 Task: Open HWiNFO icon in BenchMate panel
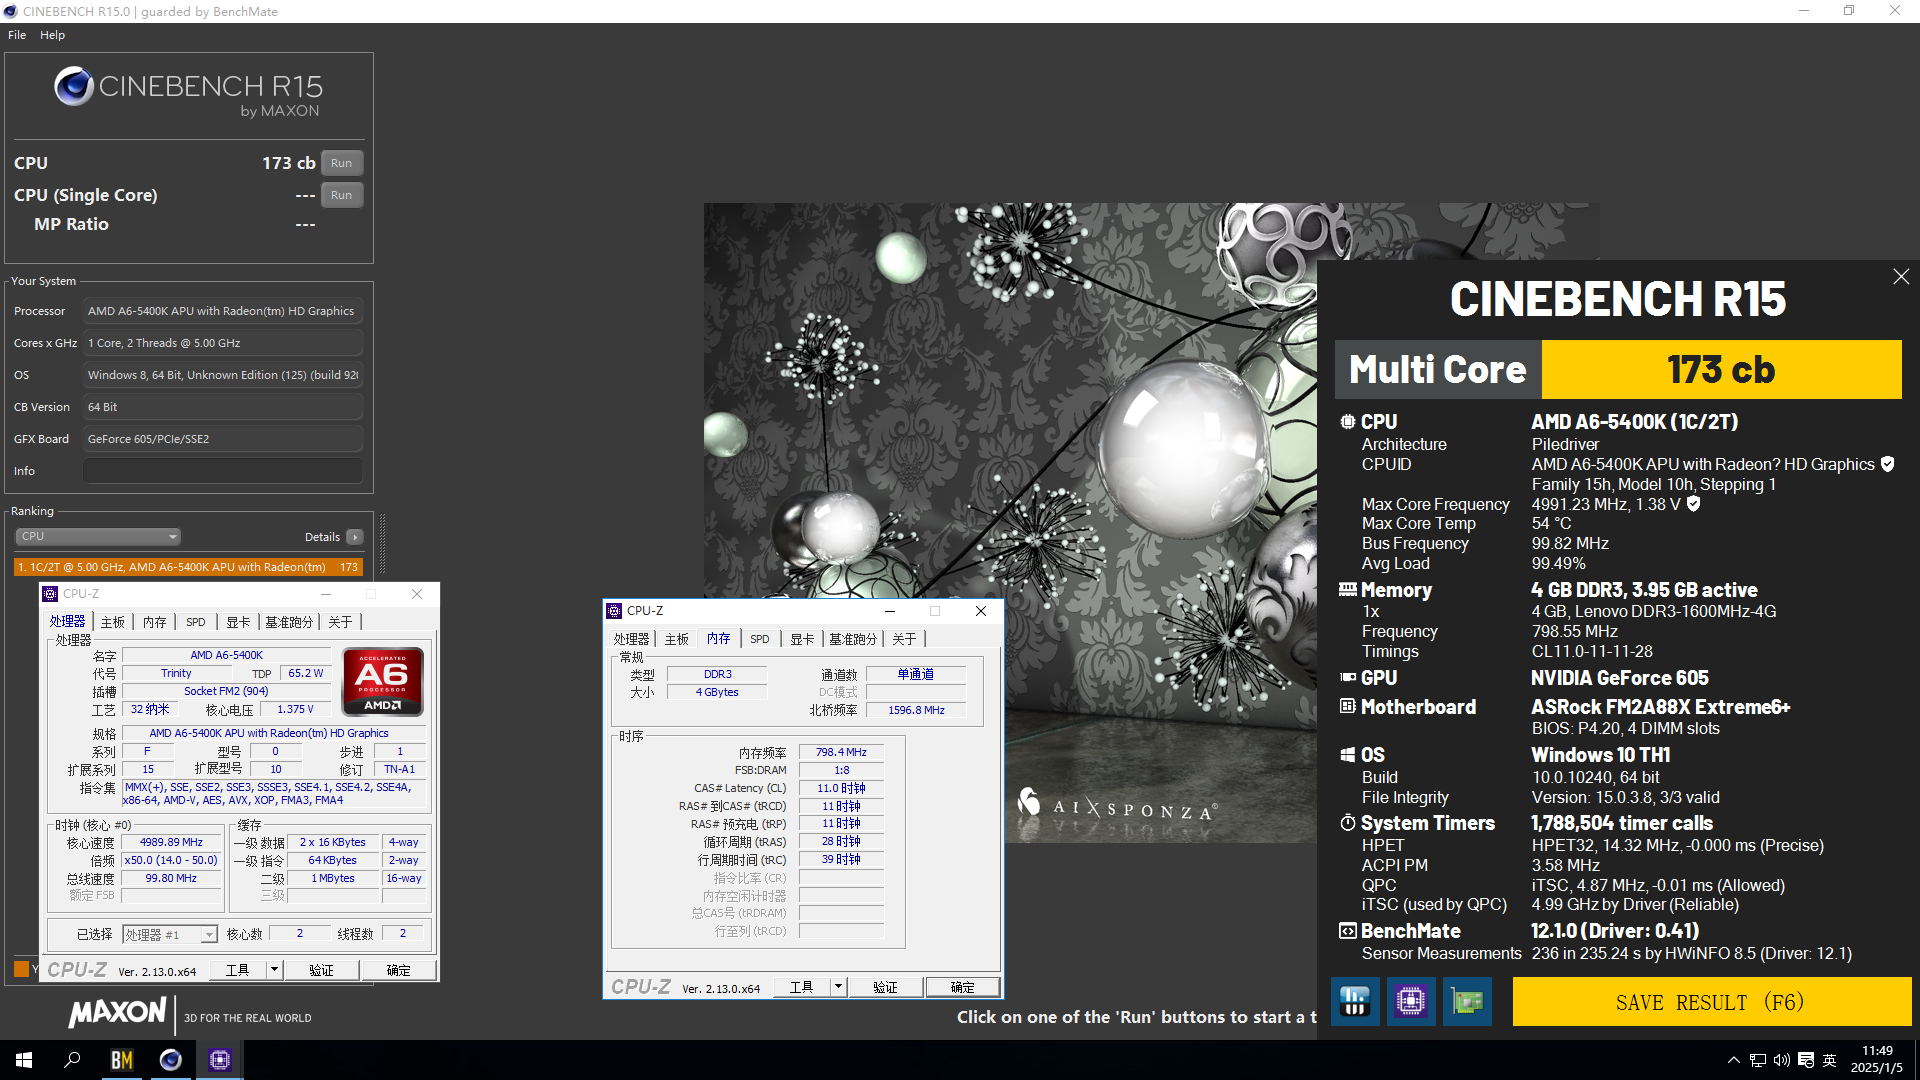coord(1355,1001)
